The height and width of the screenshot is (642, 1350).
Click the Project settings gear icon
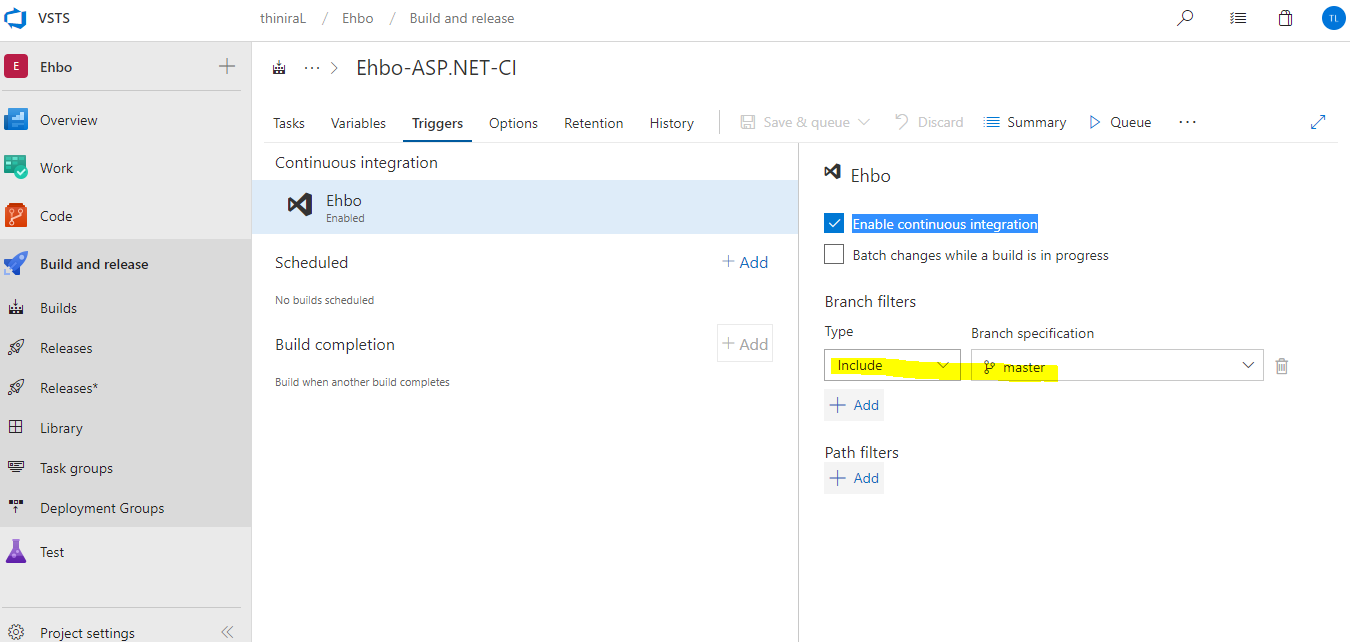coord(16,632)
